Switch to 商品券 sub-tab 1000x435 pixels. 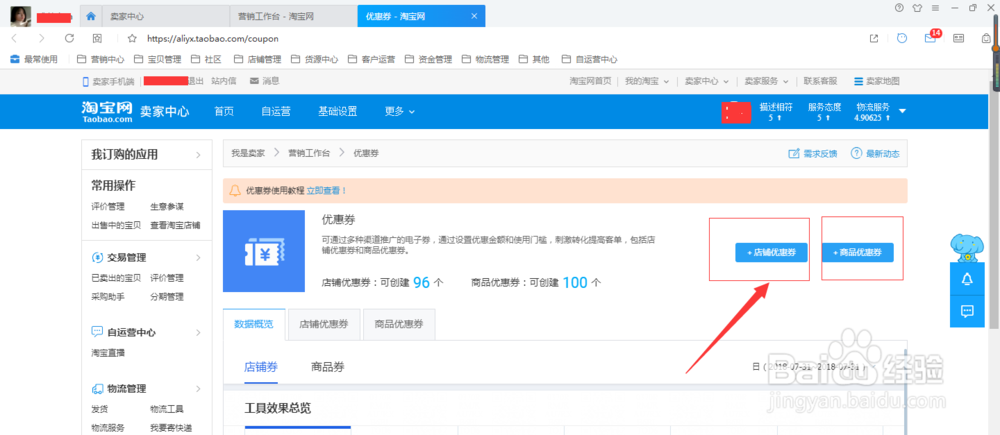pos(328,367)
